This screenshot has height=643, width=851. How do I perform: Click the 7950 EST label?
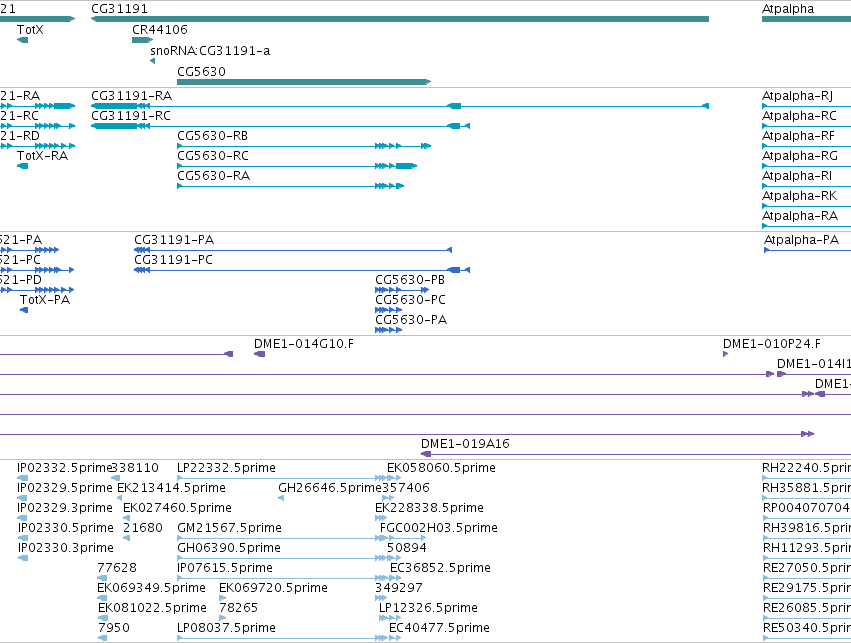(114, 628)
